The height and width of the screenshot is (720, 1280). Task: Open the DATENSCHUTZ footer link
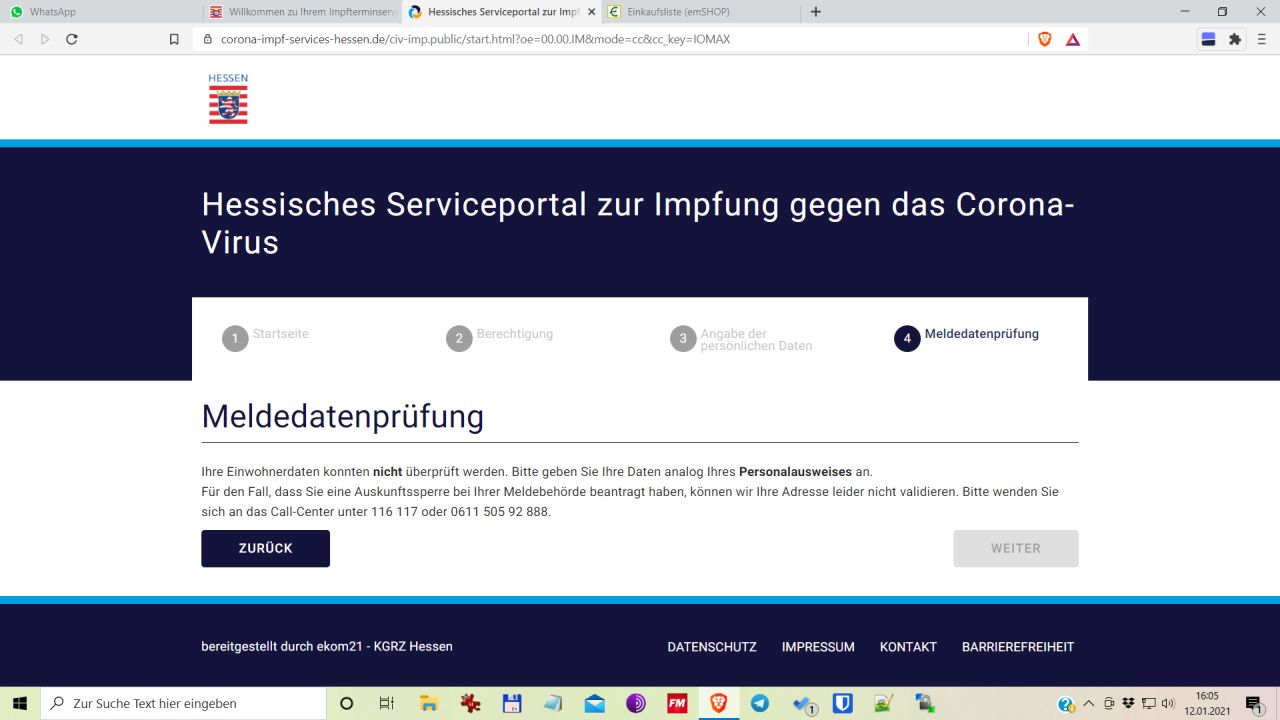point(712,647)
